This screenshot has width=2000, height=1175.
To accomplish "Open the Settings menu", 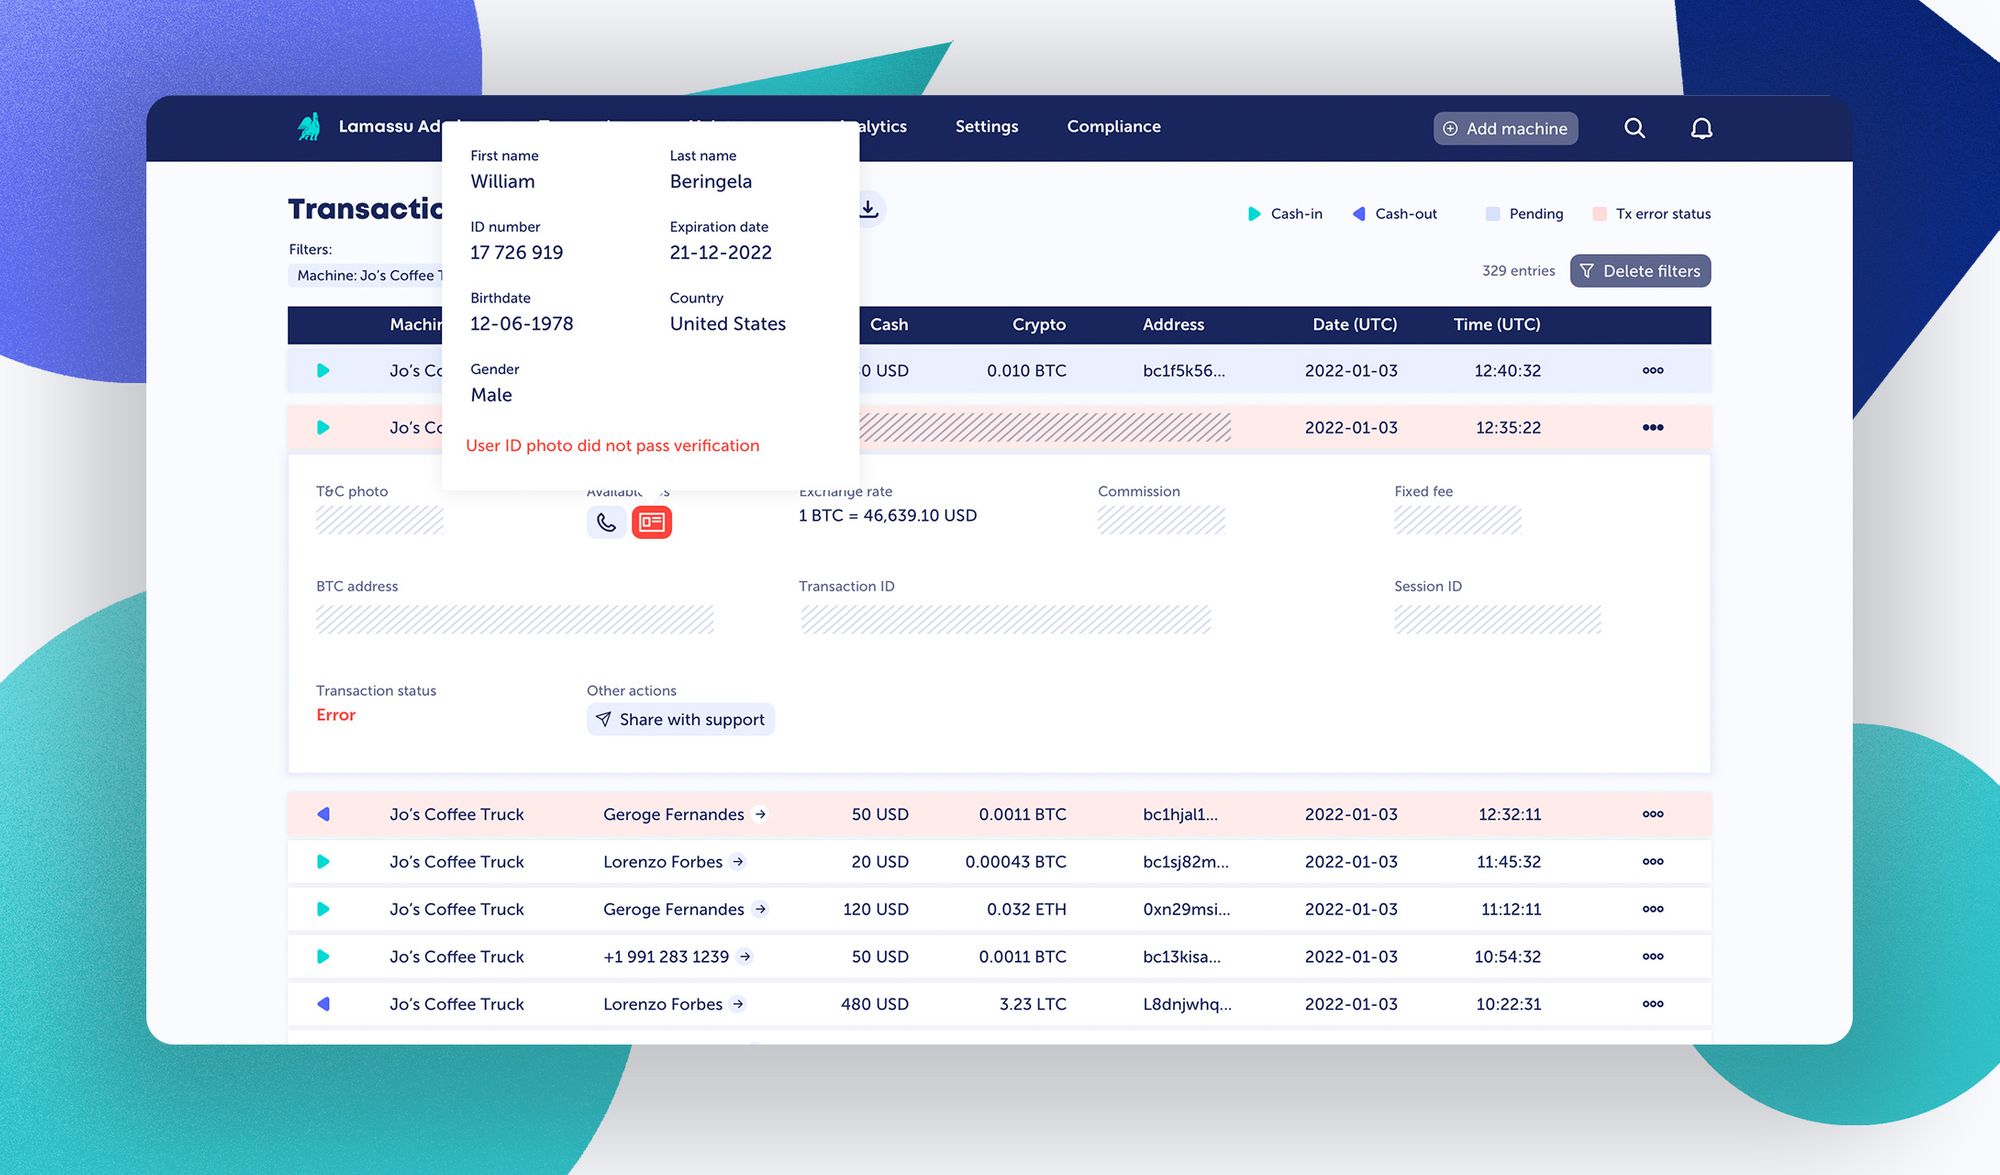I will tap(986, 127).
